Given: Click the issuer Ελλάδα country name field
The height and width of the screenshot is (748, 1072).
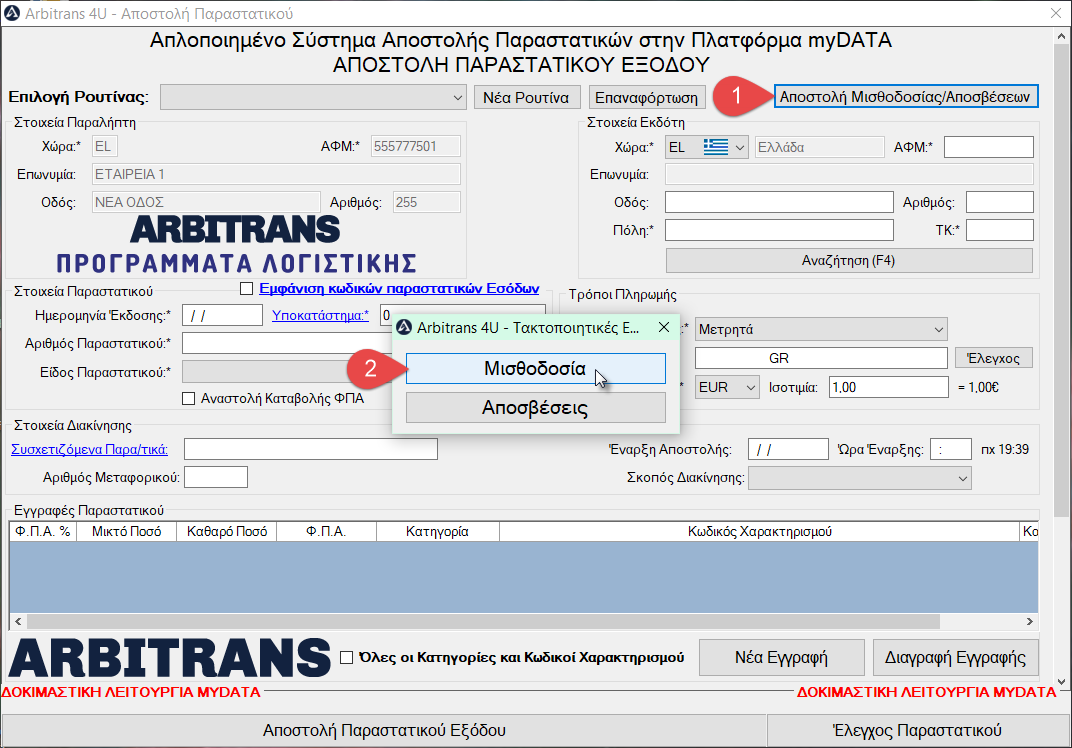Looking at the screenshot, I should (x=820, y=147).
